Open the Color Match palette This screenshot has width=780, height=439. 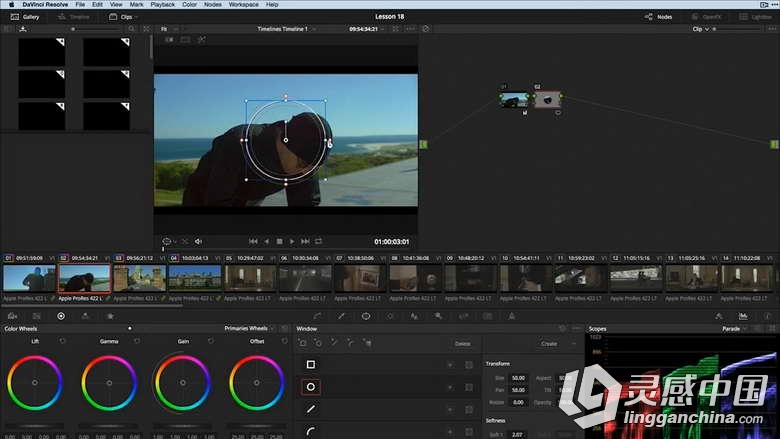37,316
